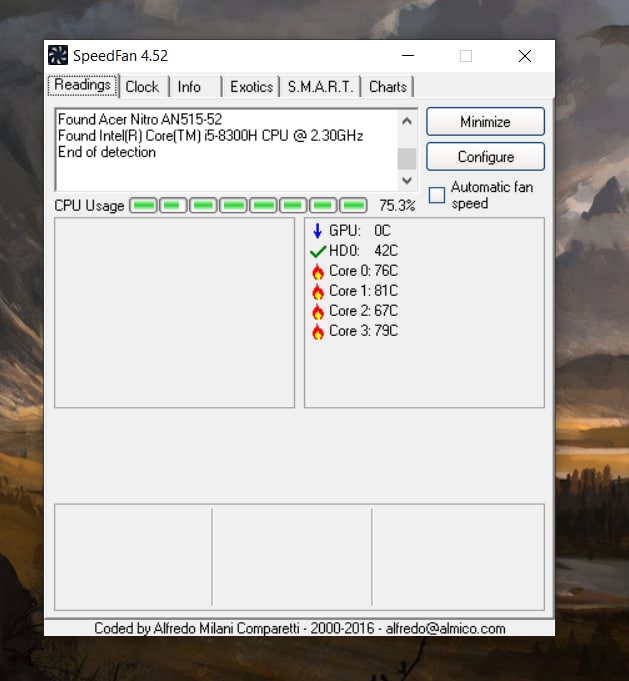Select the Intel Core i5-8300H log line

(211, 136)
